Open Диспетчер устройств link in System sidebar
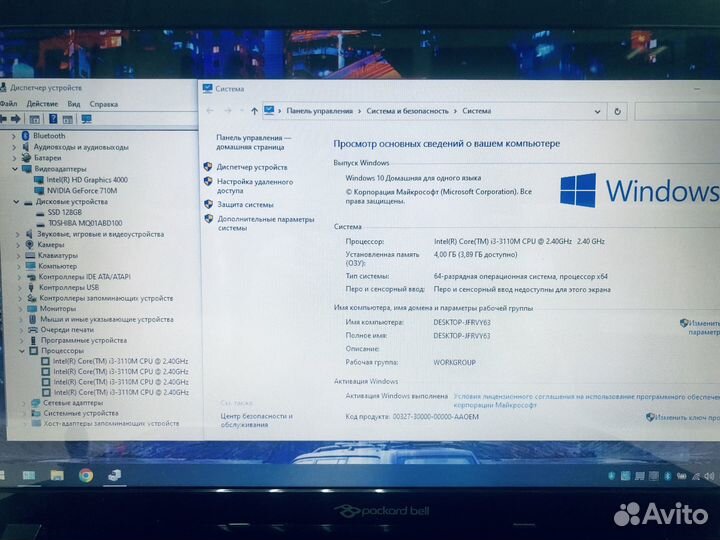 tap(252, 167)
